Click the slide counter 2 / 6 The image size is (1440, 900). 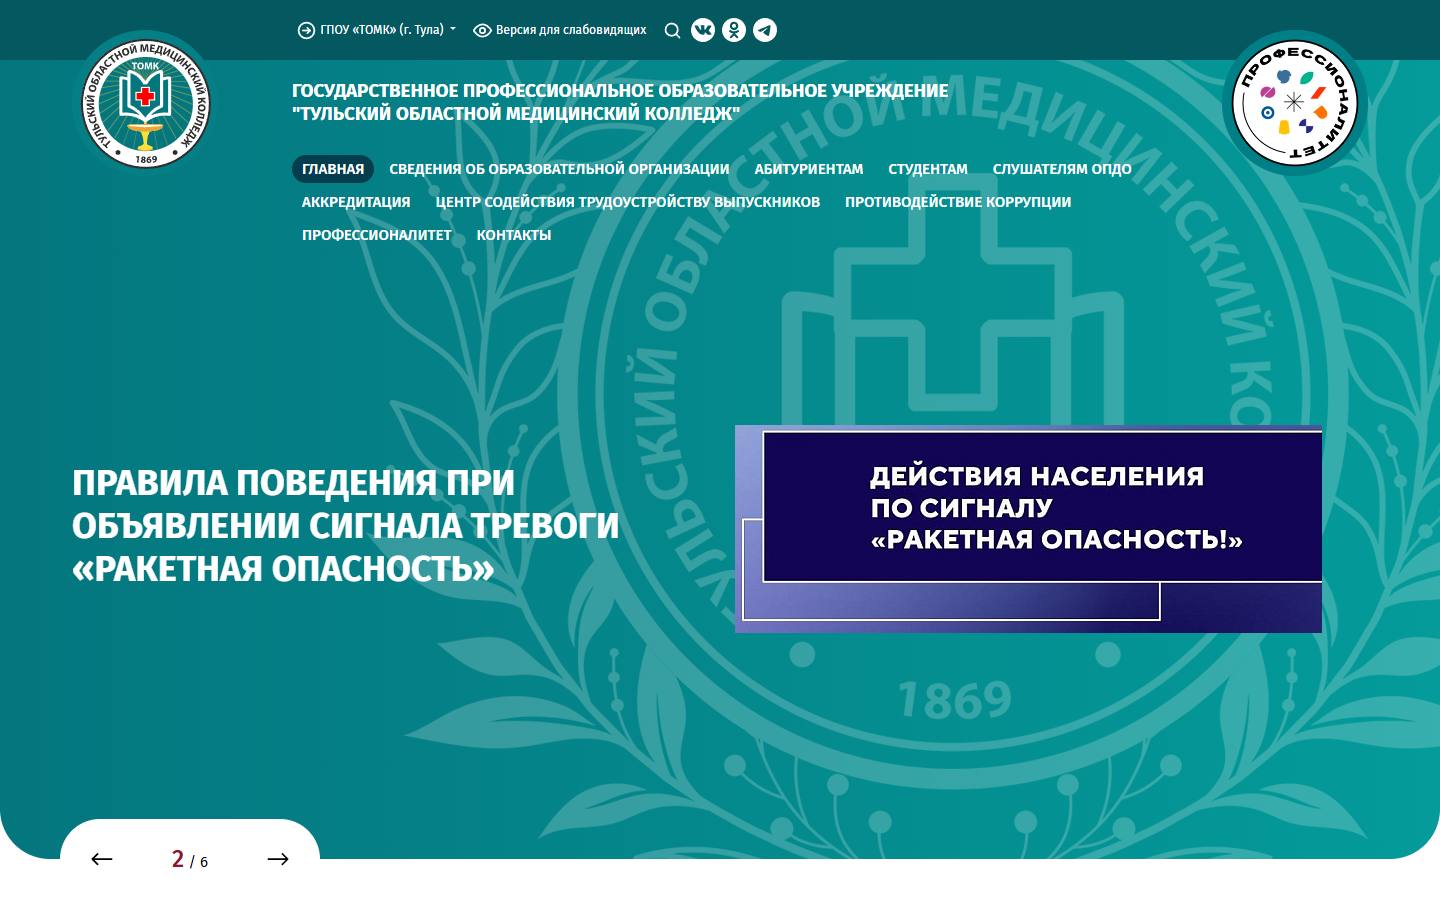coord(190,860)
